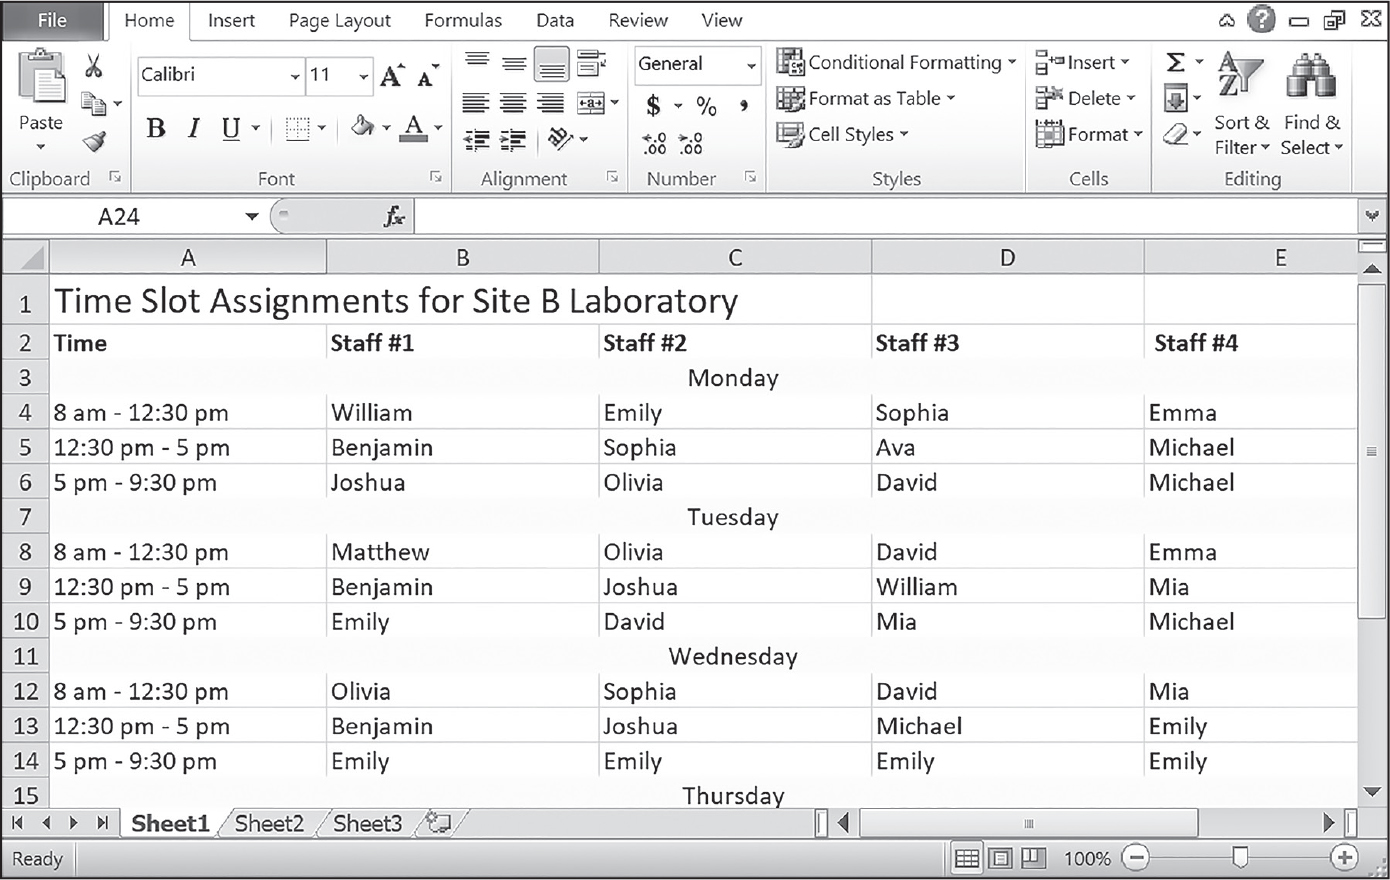Image resolution: width=1390 pixels, height=880 pixels.
Task: Decrease indent in Alignment group
Action: pyautogui.click(x=477, y=140)
